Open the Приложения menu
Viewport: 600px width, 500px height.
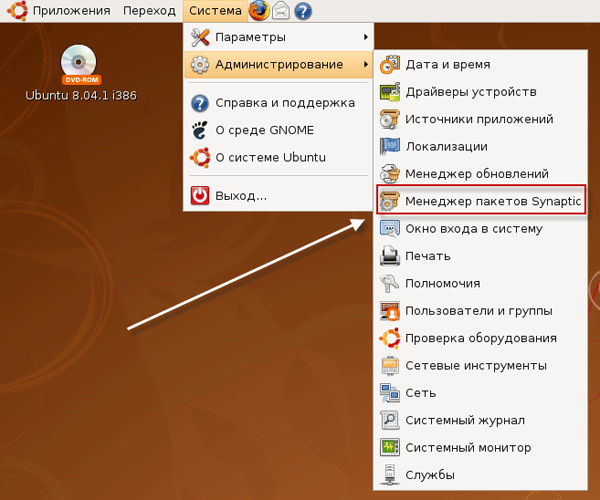click(x=70, y=11)
